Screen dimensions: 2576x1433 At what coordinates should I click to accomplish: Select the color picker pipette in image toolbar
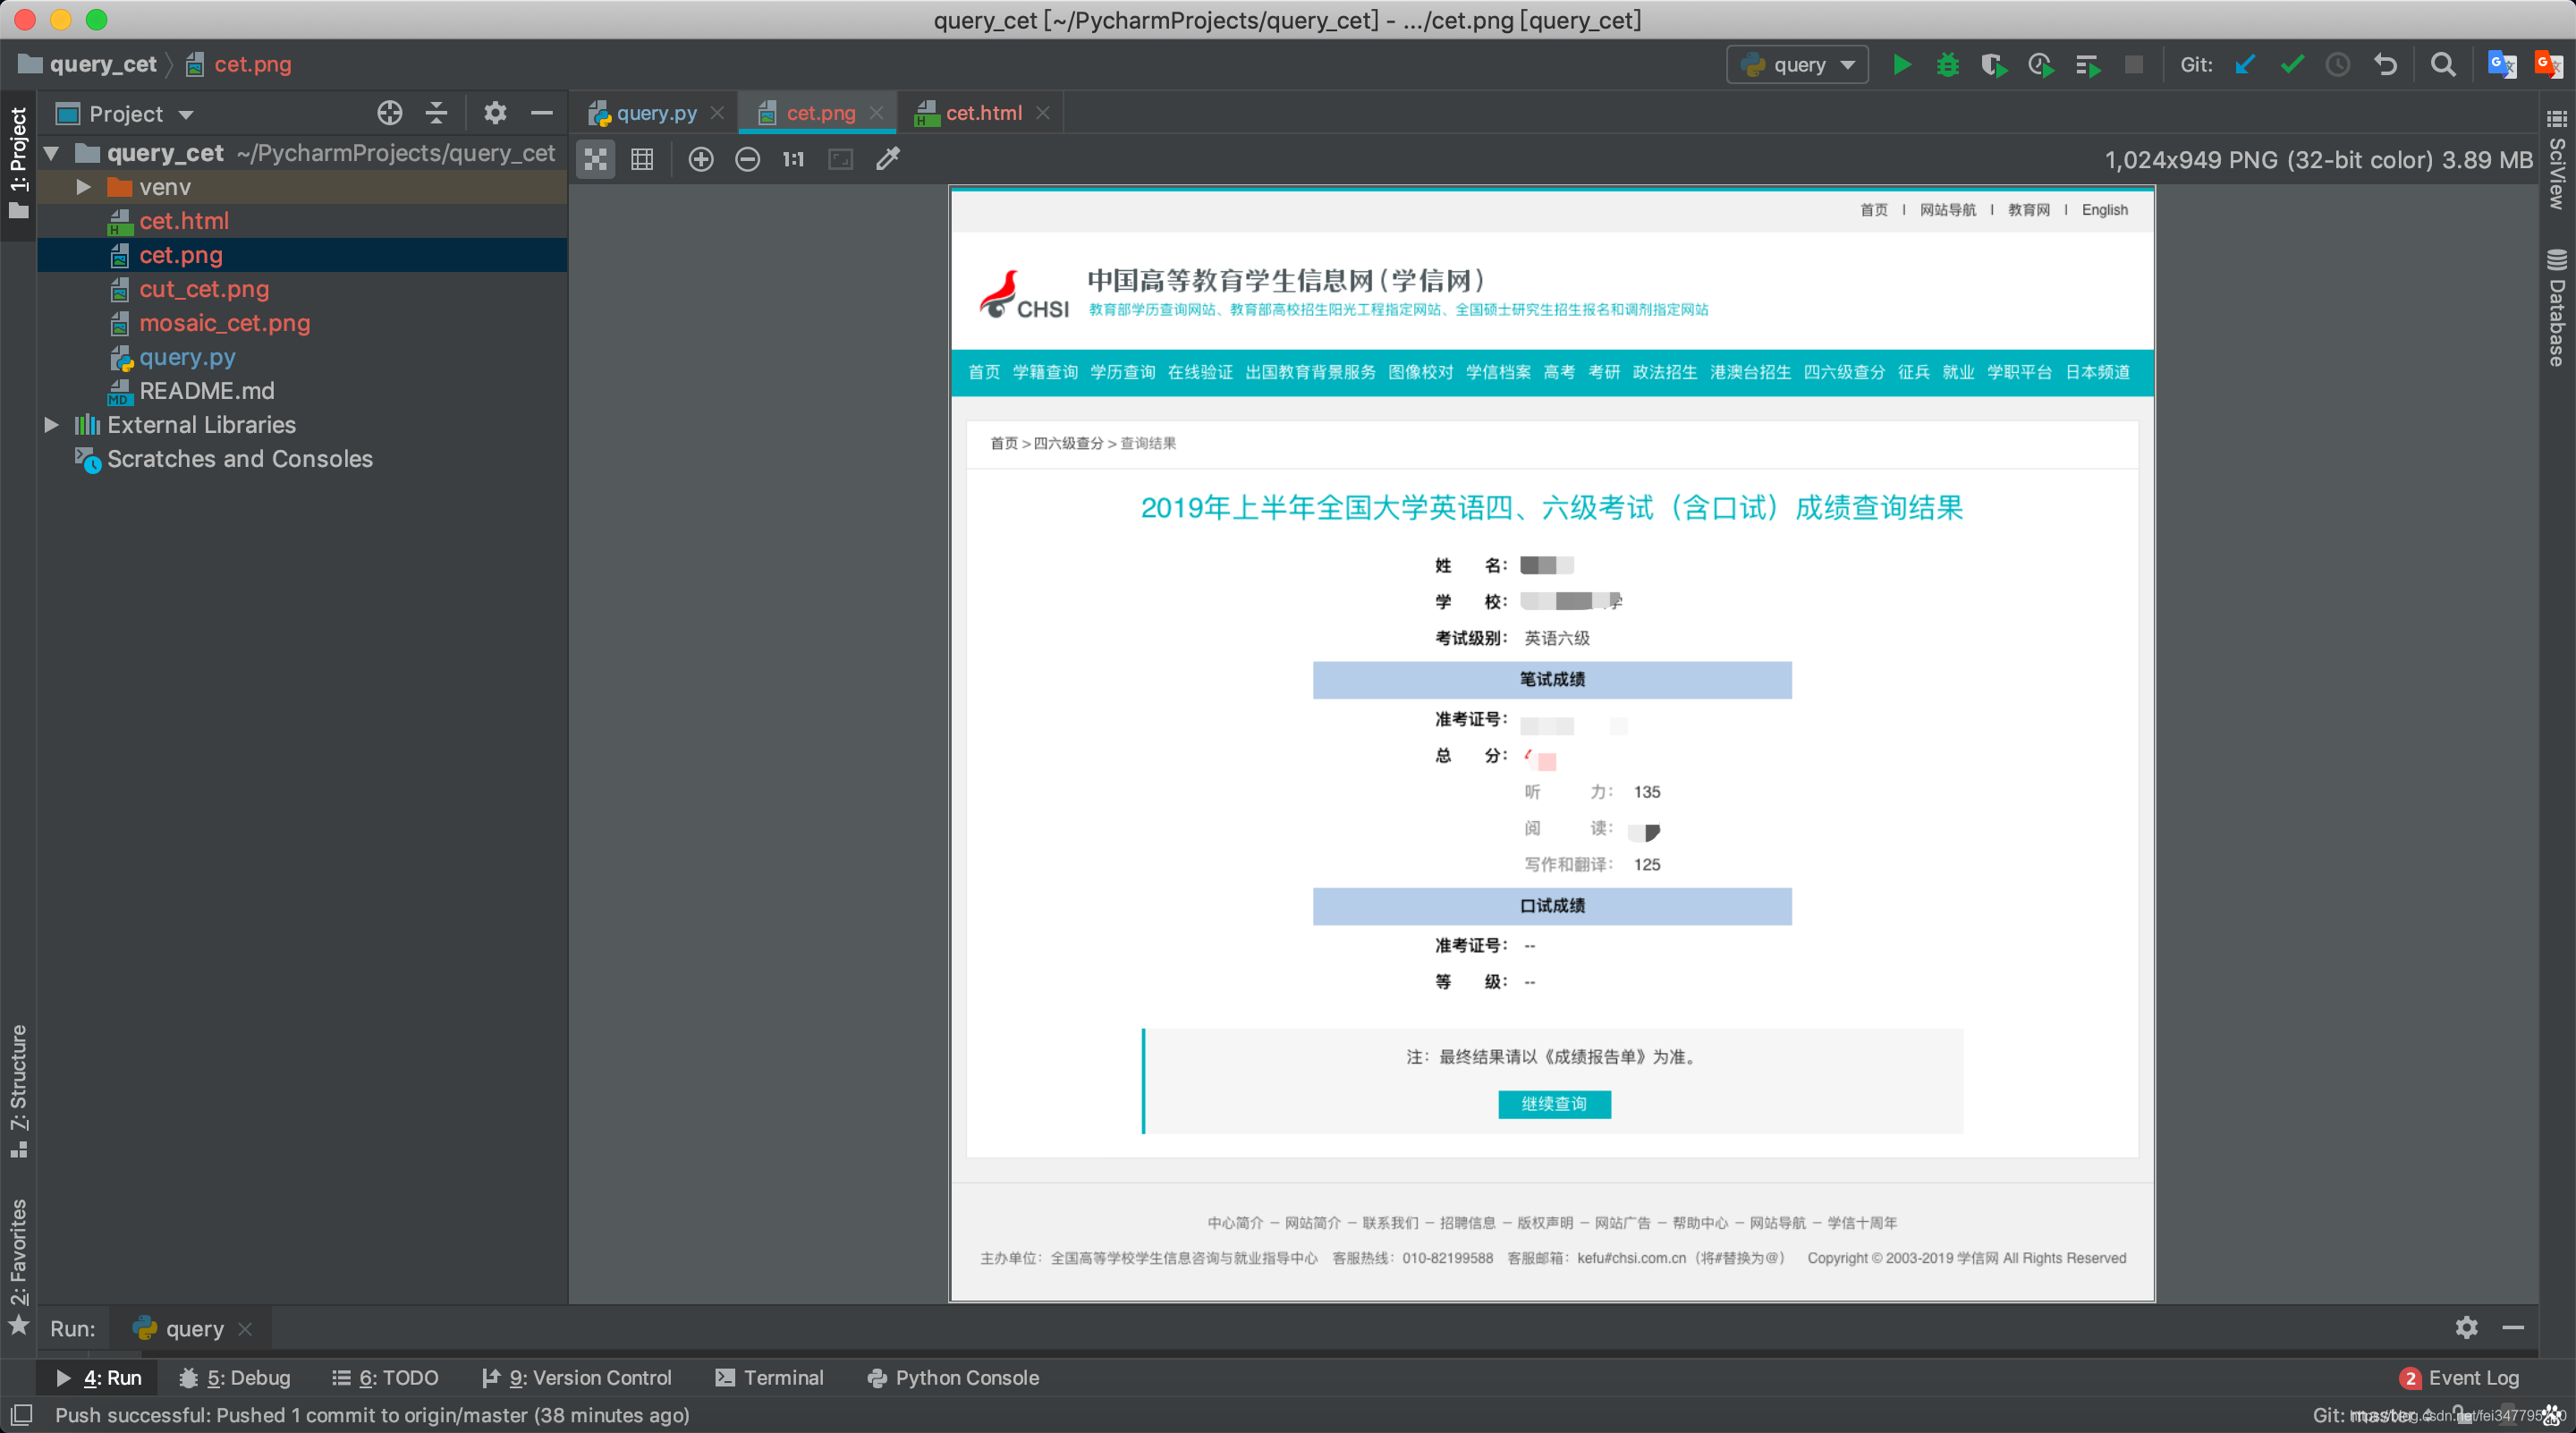pyautogui.click(x=887, y=159)
